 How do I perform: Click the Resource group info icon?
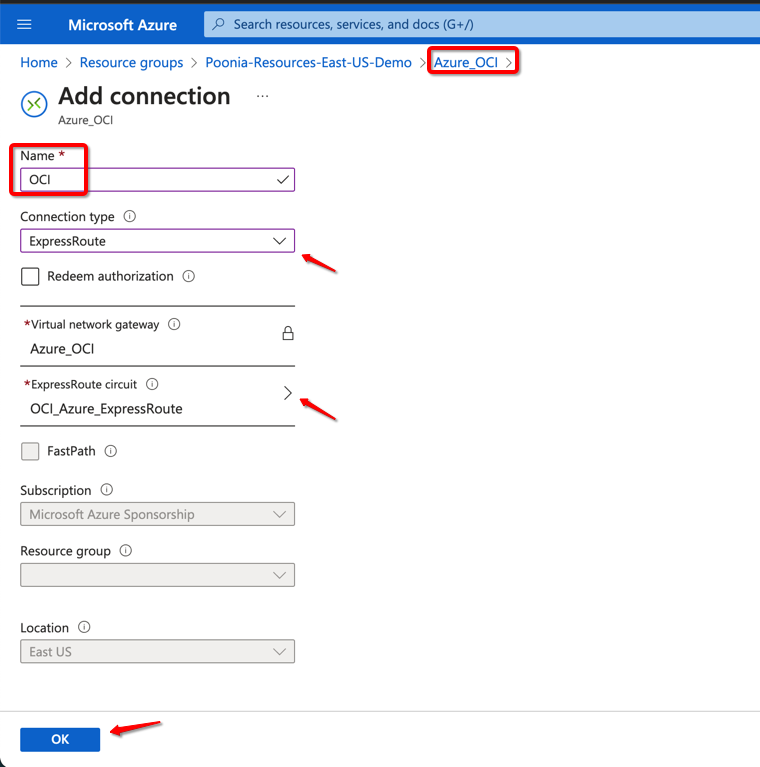click(x=126, y=551)
